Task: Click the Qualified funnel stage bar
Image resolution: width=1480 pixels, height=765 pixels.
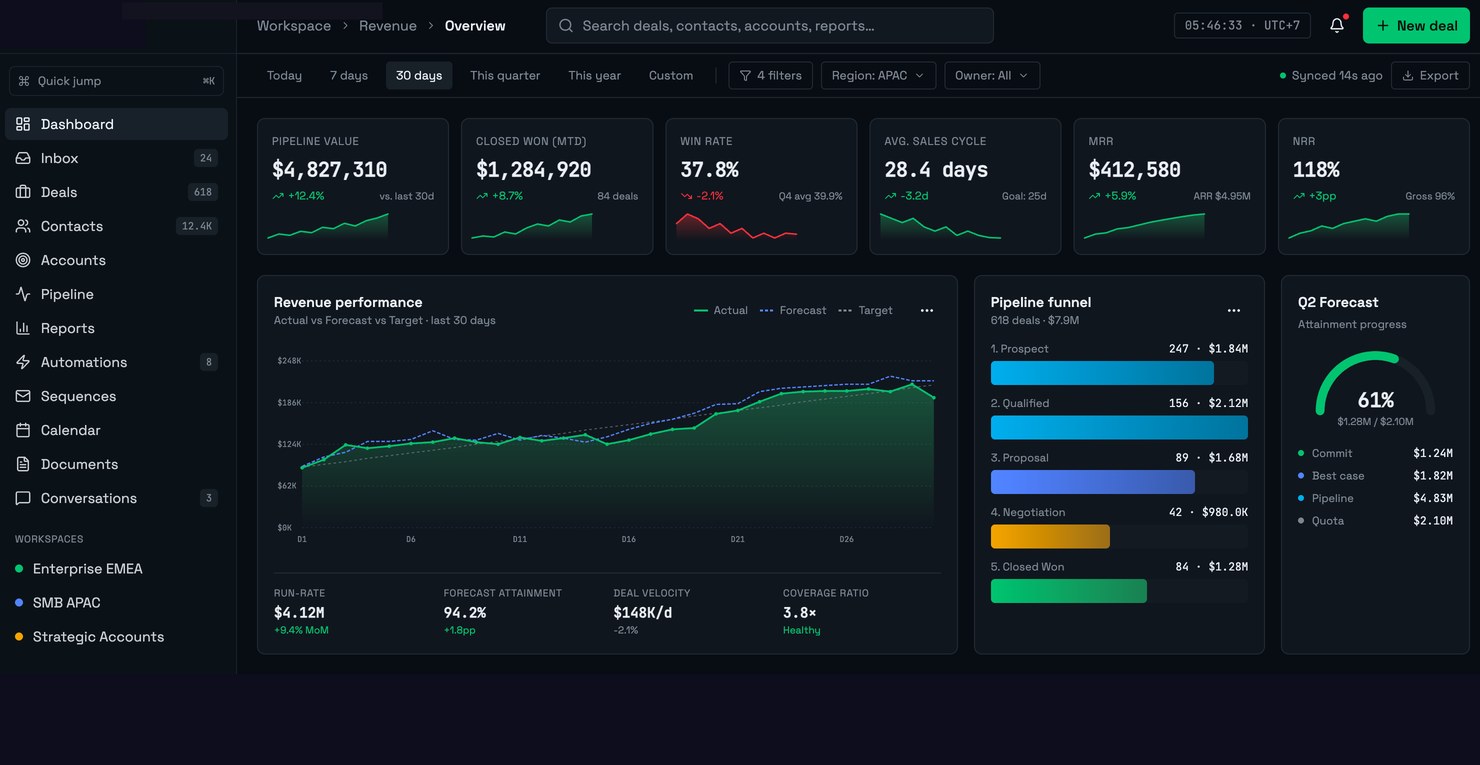Action: [1119, 428]
